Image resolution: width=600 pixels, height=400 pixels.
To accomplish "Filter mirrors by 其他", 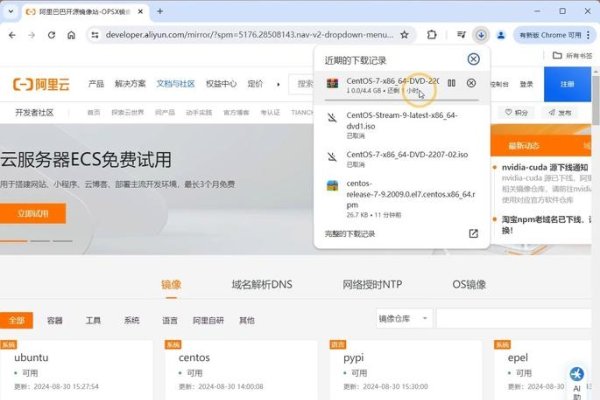I will pyautogui.click(x=247, y=320).
